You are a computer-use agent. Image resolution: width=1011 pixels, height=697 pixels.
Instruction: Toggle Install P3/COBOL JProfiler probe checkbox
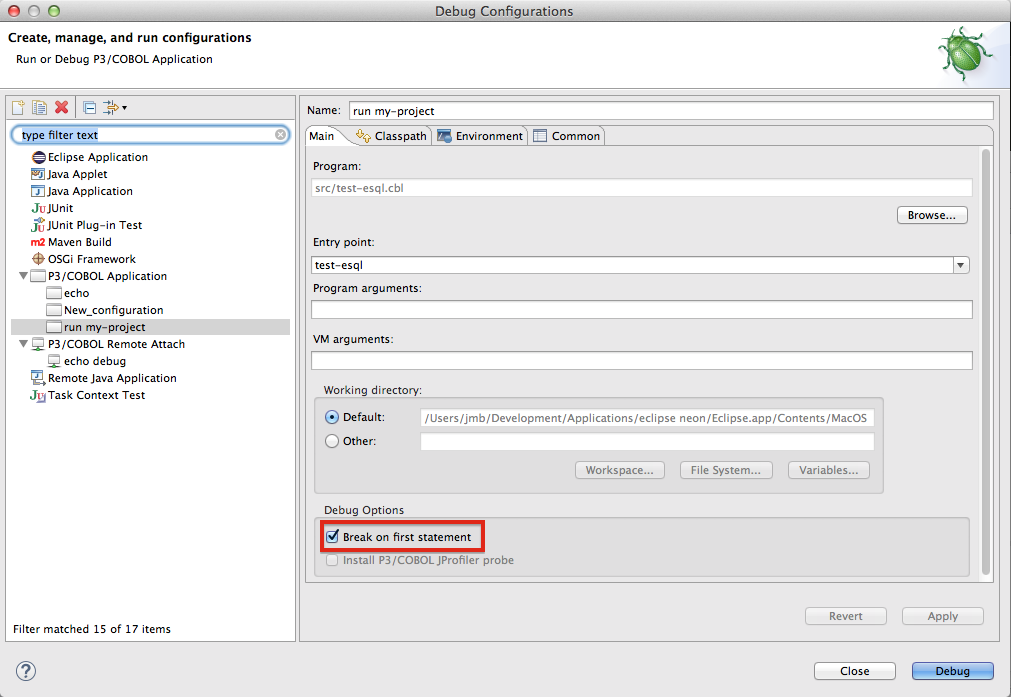pos(332,560)
